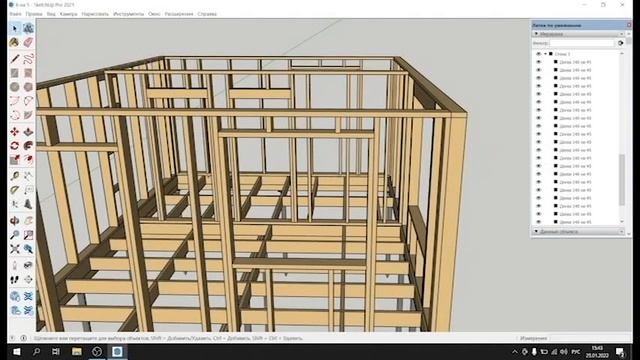Collapse the Стена 1 tree node

tap(545, 54)
